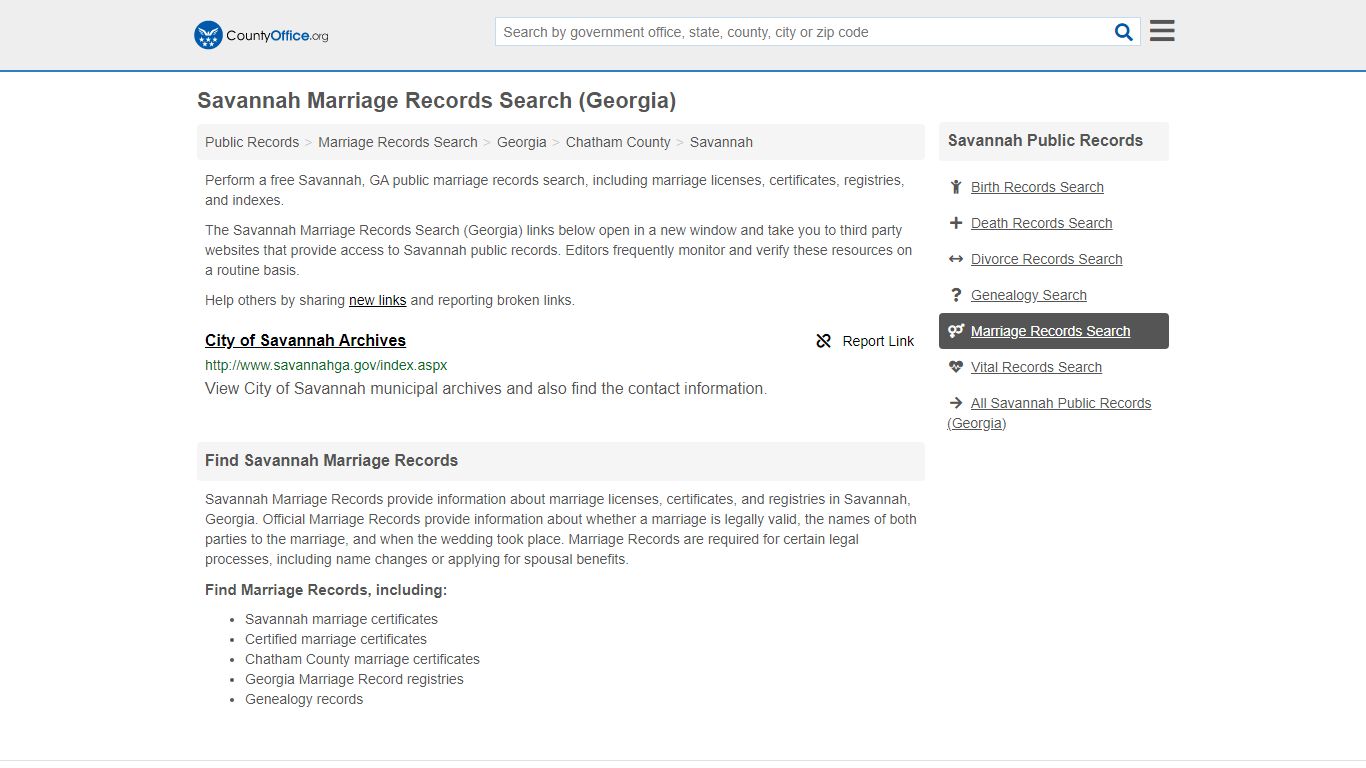Click the Genealogy question mark icon
1366x768 pixels.
pos(956,295)
